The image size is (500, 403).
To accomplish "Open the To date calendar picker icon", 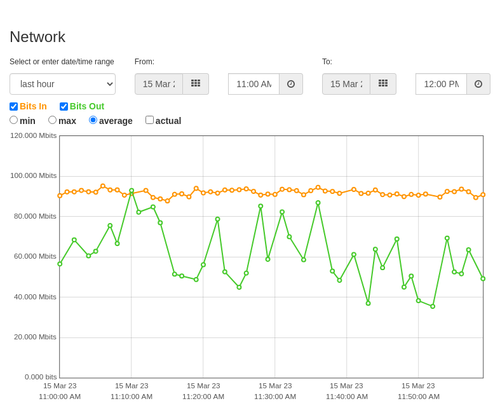I will tap(383, 84).
